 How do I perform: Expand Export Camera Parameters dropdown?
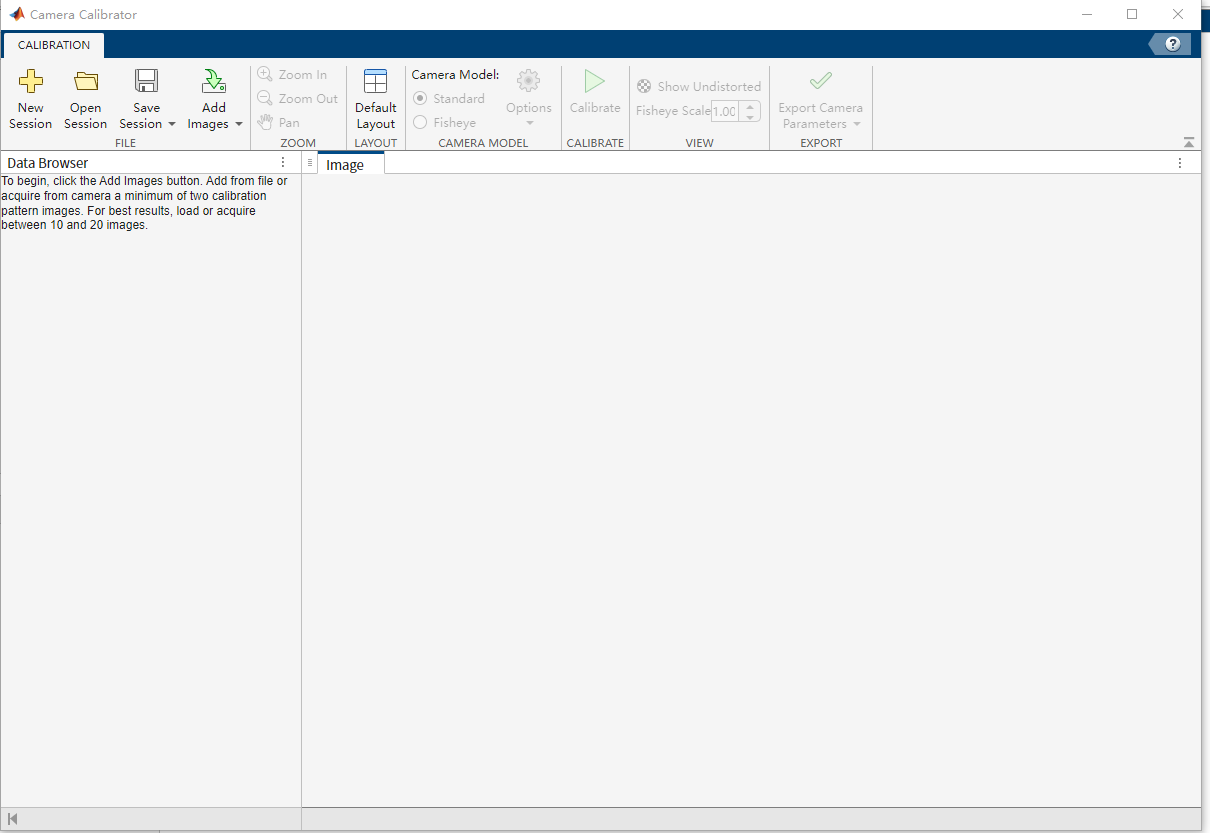click(x=857, y=124)
